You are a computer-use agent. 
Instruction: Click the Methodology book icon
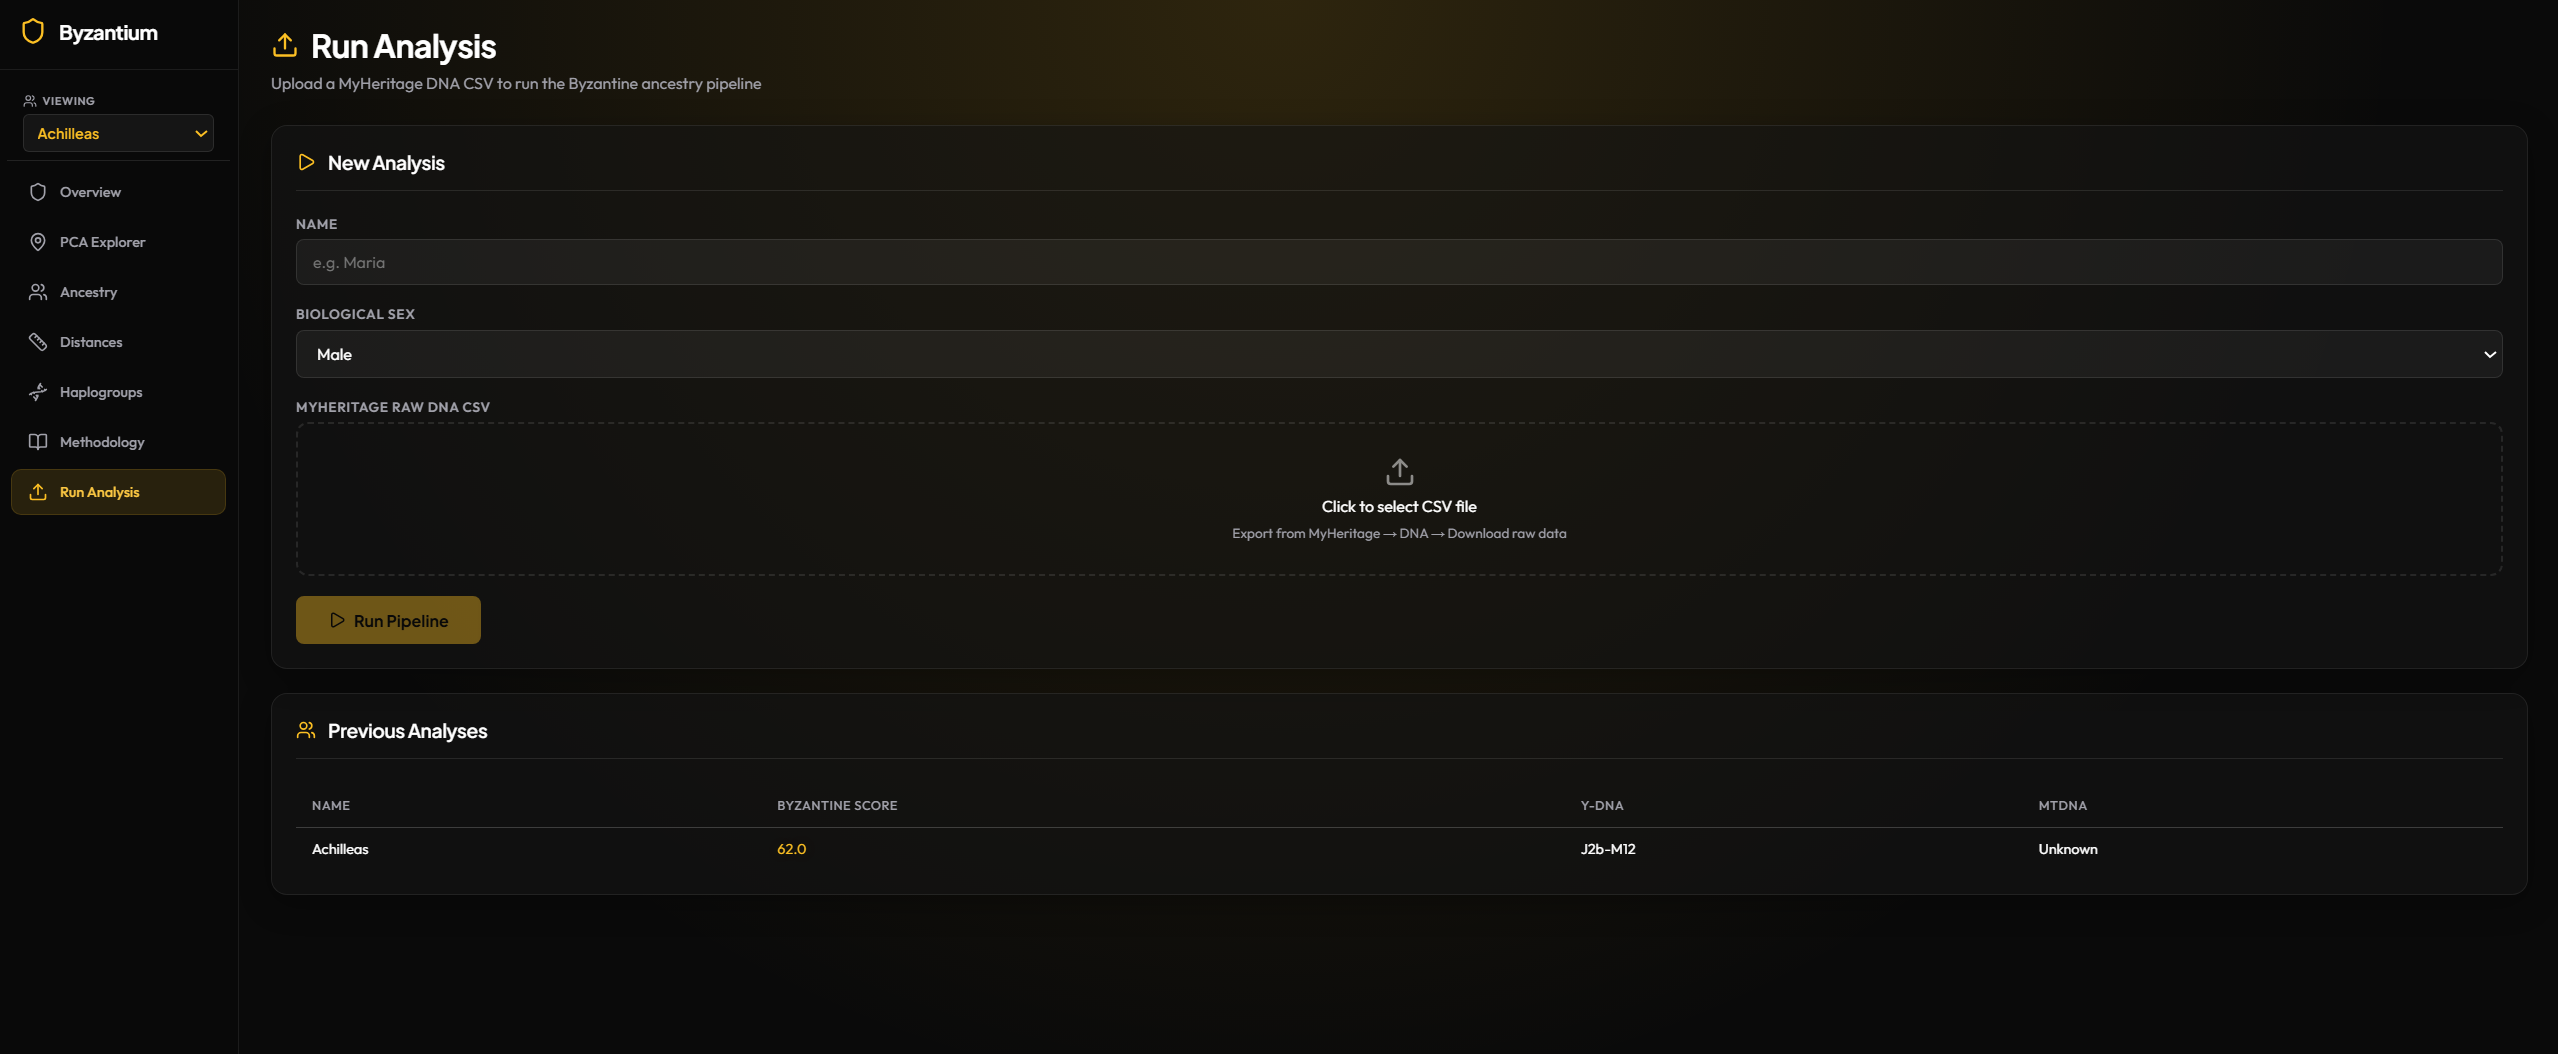pos(38,442)
